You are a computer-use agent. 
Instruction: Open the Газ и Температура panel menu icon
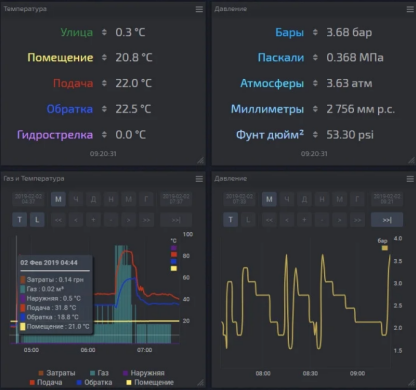coord(199,179)
